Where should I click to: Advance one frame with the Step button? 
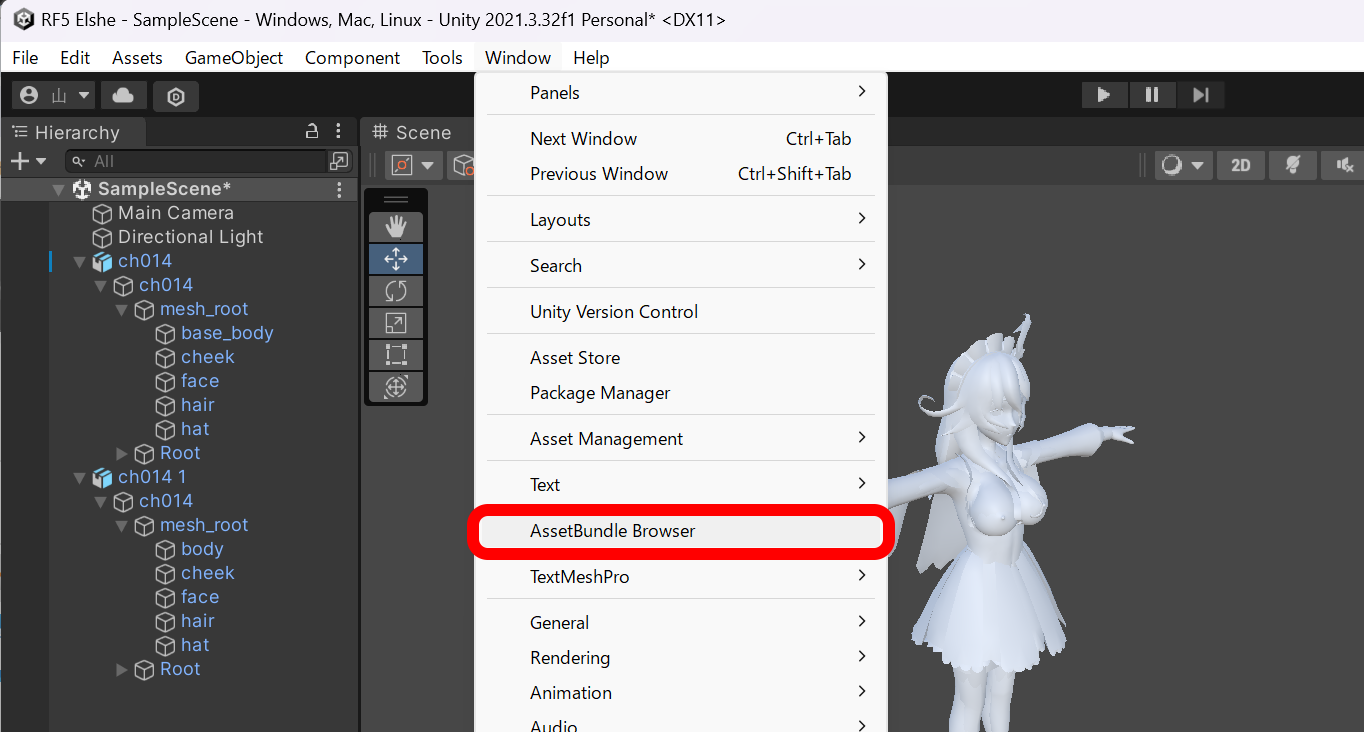click(1201, 95)
